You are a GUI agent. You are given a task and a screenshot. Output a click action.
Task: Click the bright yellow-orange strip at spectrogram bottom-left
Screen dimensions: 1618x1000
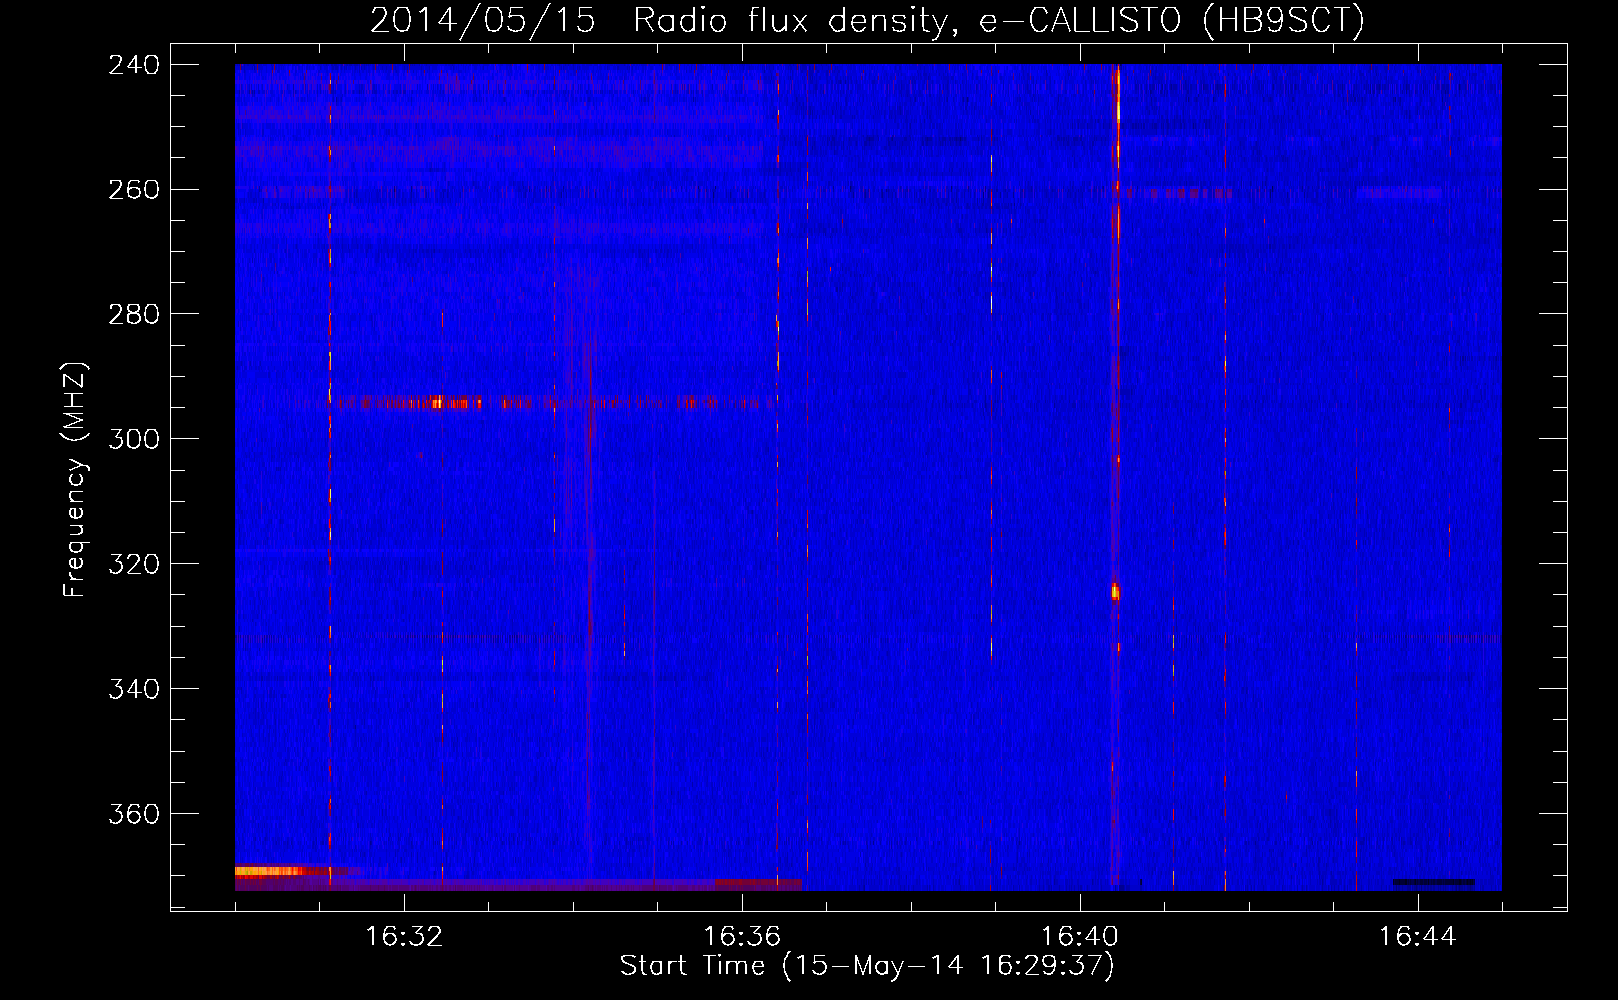(270, 871)
